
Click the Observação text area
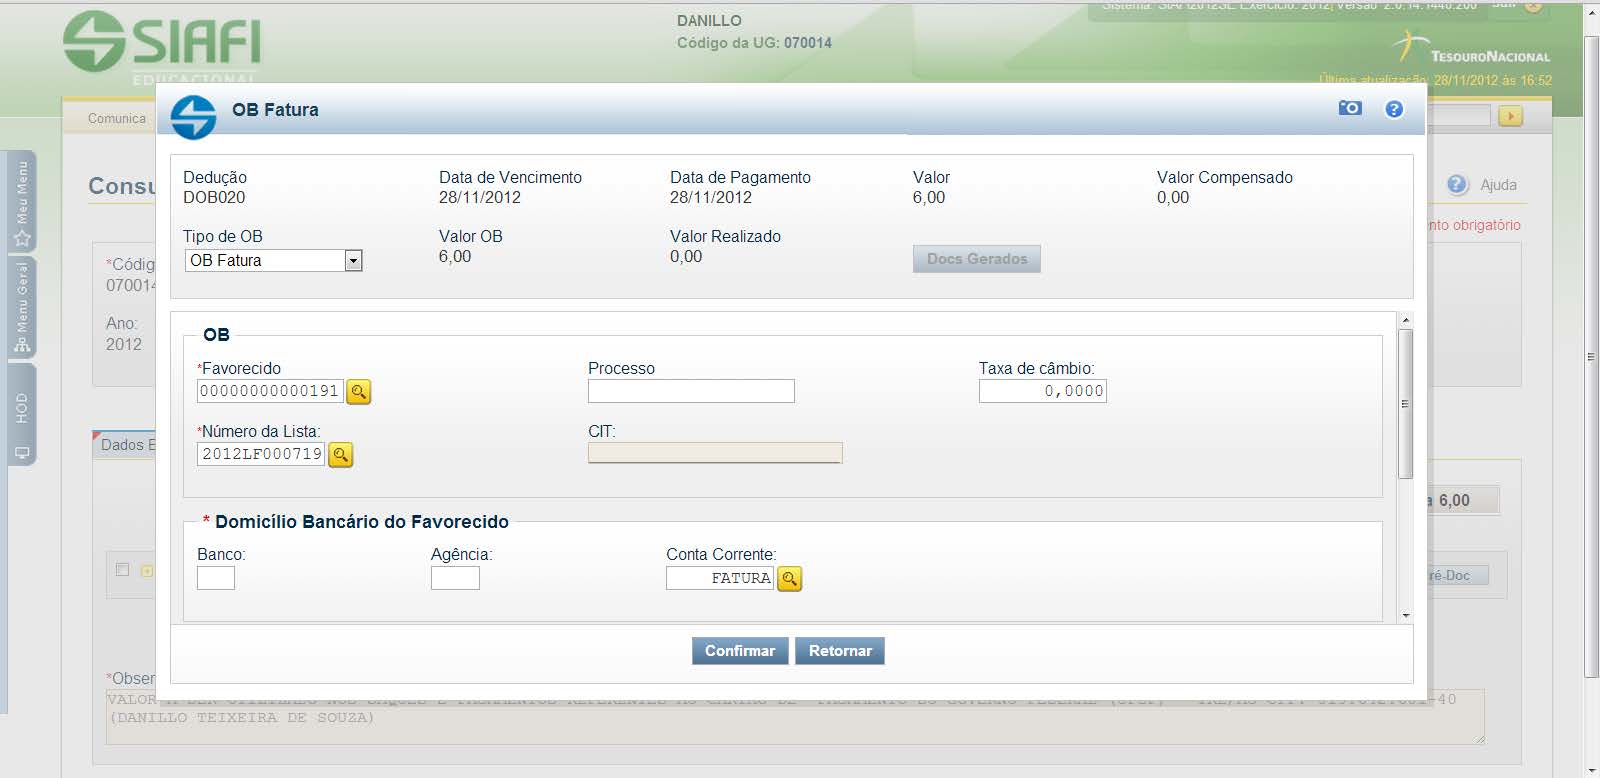click(x=795, y=716)
